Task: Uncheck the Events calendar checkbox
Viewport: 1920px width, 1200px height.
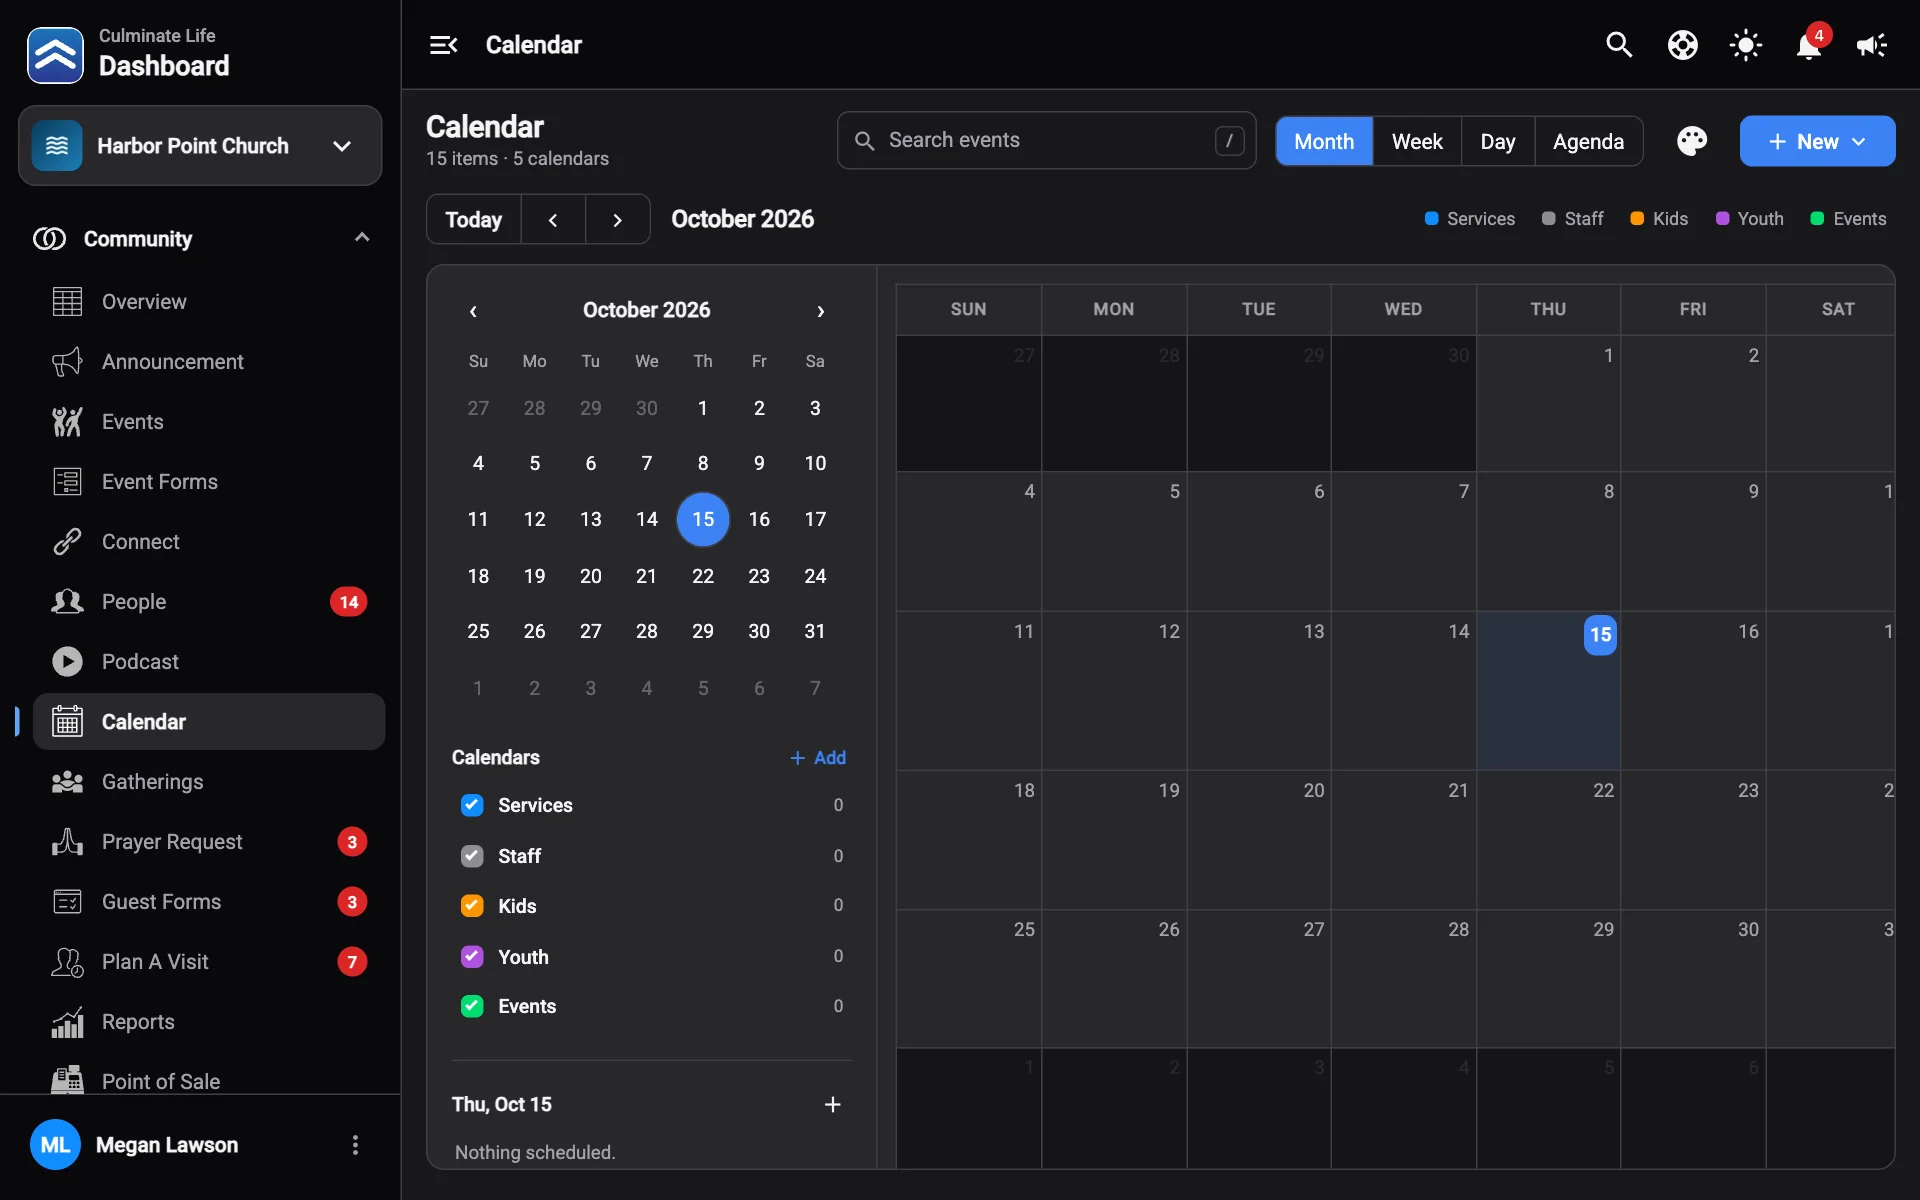Action: 472,1006
